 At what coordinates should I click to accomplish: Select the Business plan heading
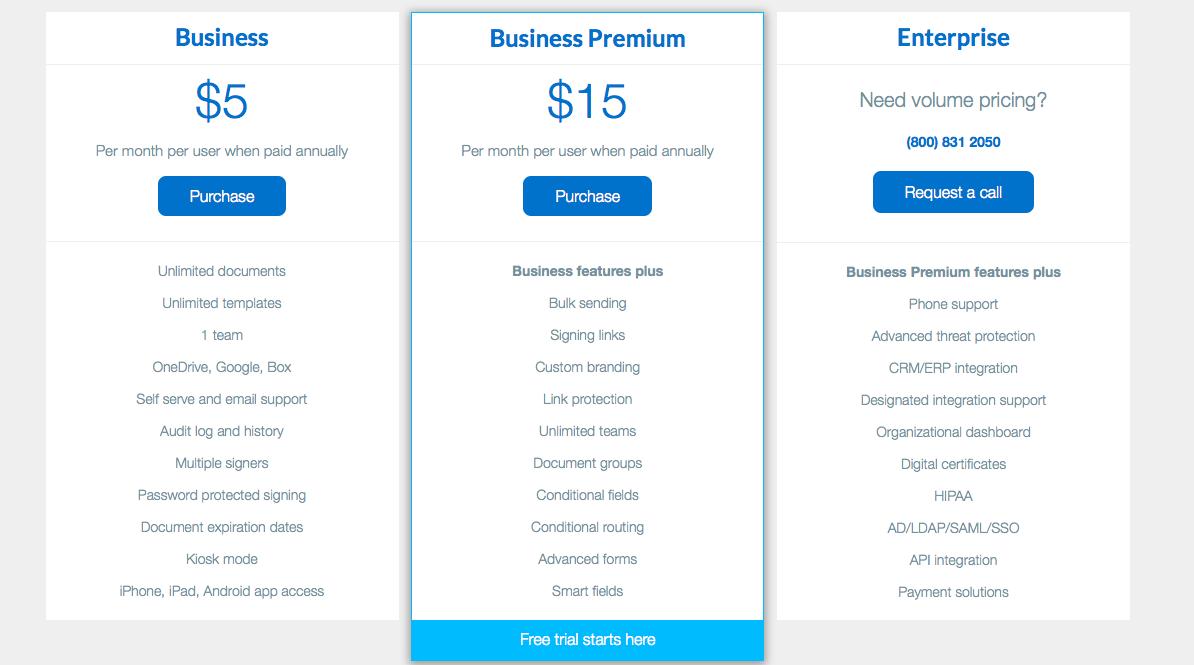[x=222, y=38]
